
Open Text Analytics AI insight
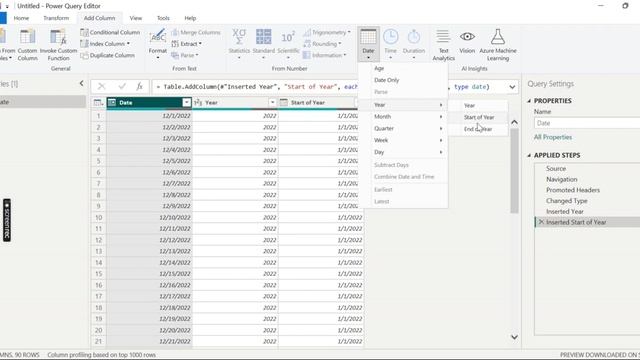pyautogui.click(x=443, y=45)
